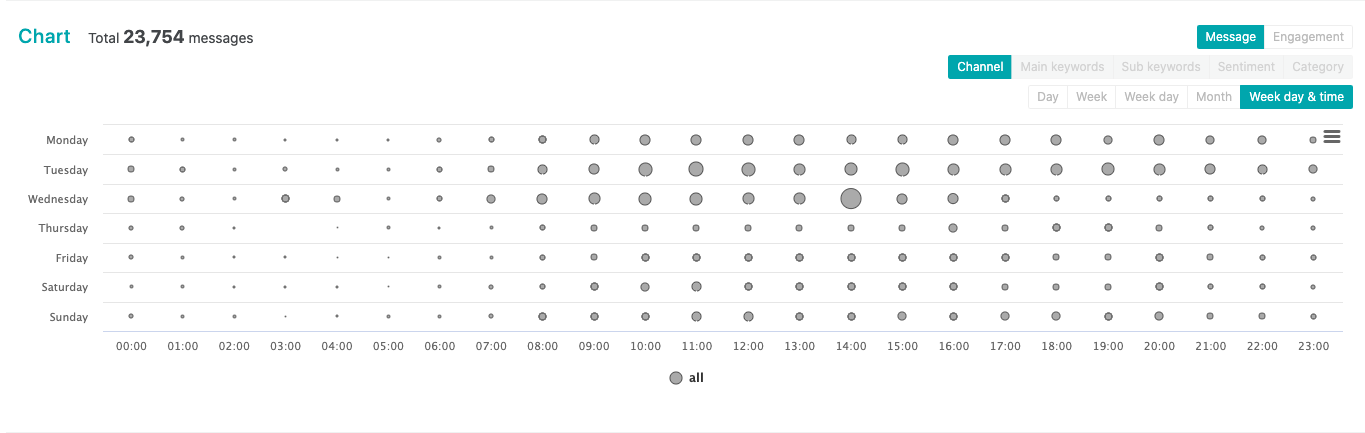Group chart by Month
Viewport: 1365px width, 433px height.
(1213, 97)
